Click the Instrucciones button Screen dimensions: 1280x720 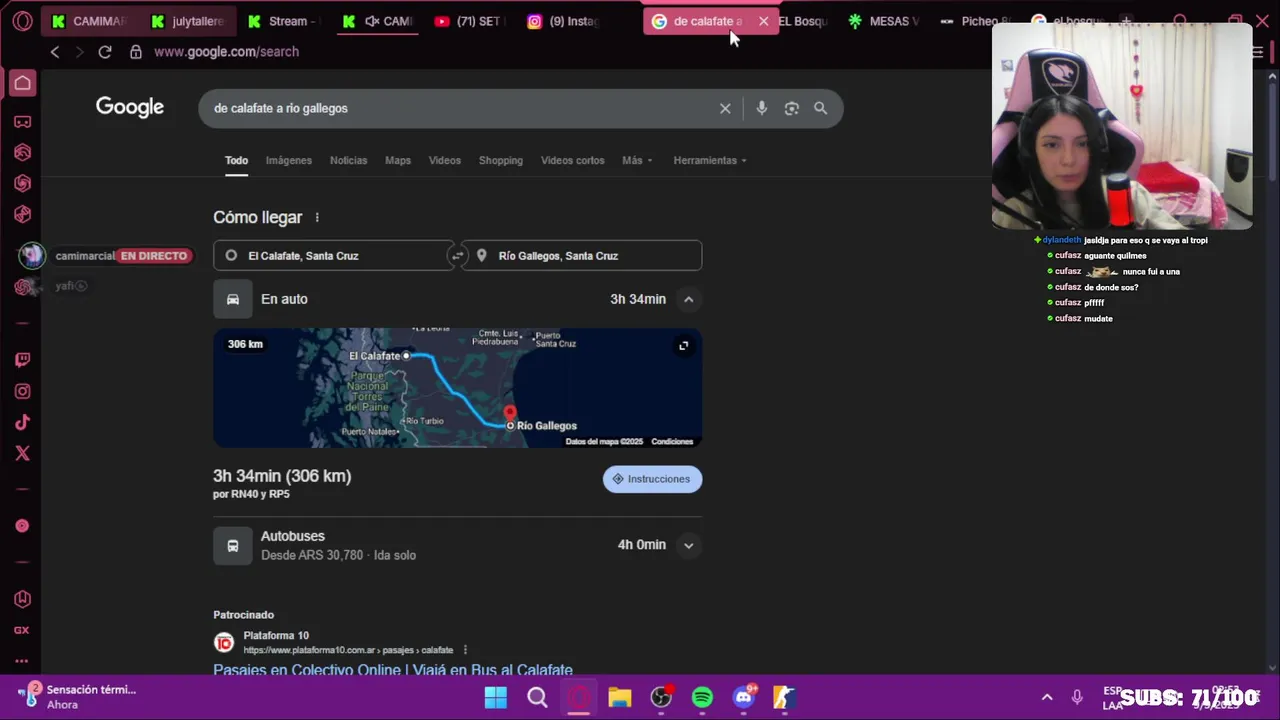(x=653, y=479)
